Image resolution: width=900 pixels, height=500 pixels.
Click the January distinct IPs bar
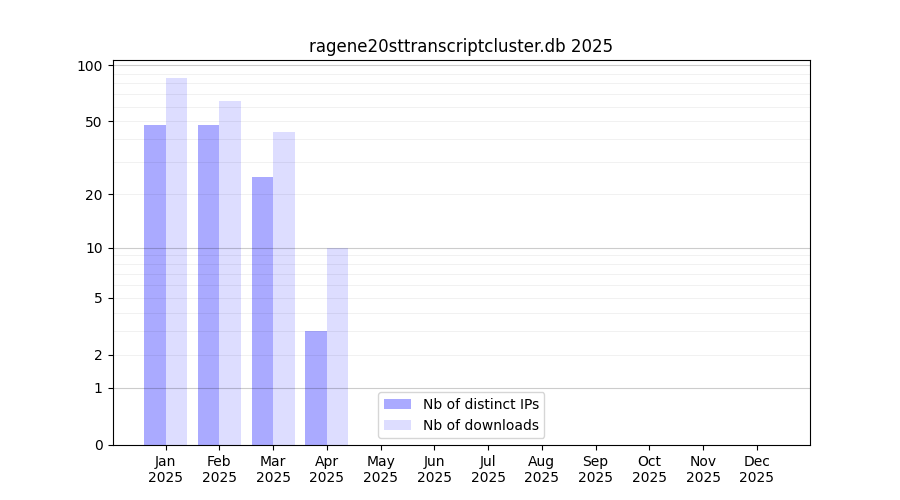point(155,285)
